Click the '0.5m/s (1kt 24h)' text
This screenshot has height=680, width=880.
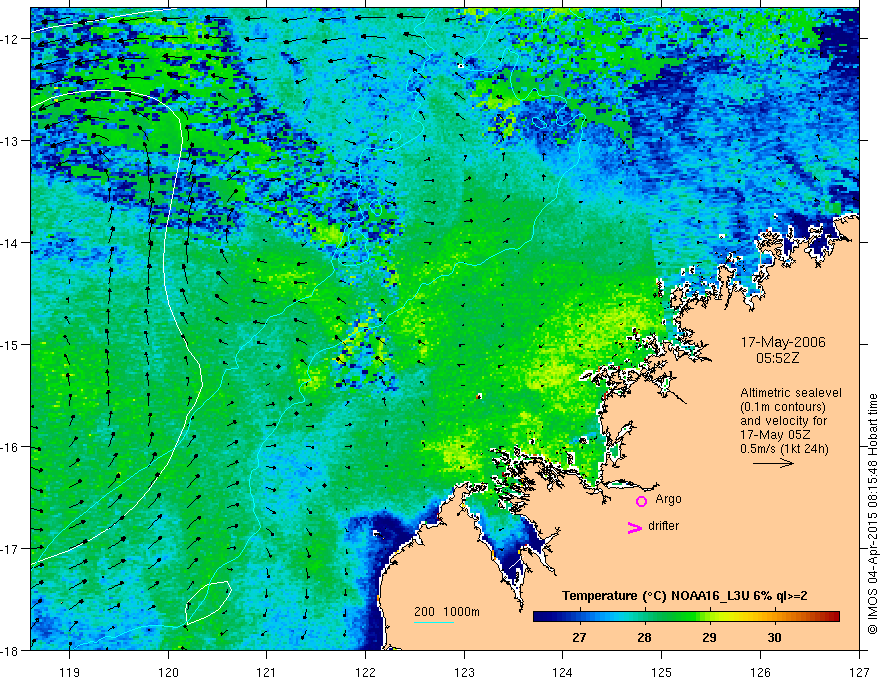click(x=784, y=449)
